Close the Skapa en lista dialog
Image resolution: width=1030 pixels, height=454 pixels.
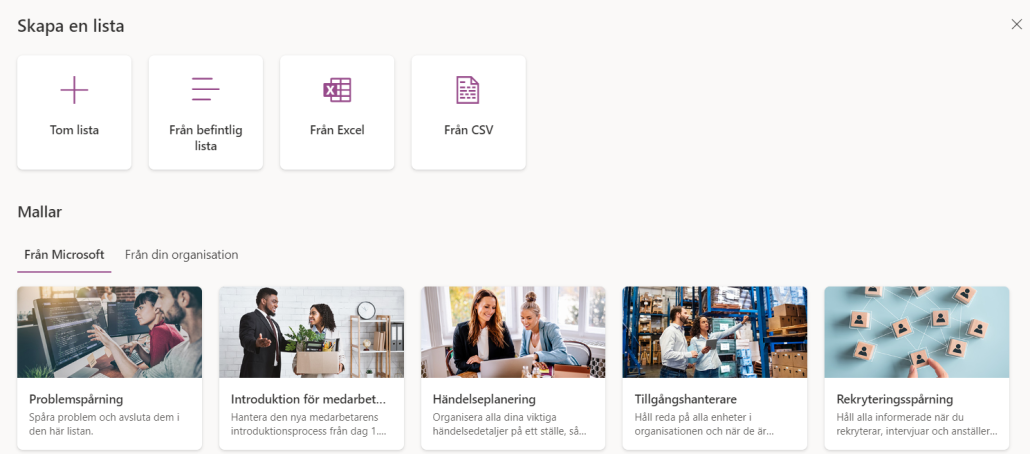click(x=1016, y=25)
